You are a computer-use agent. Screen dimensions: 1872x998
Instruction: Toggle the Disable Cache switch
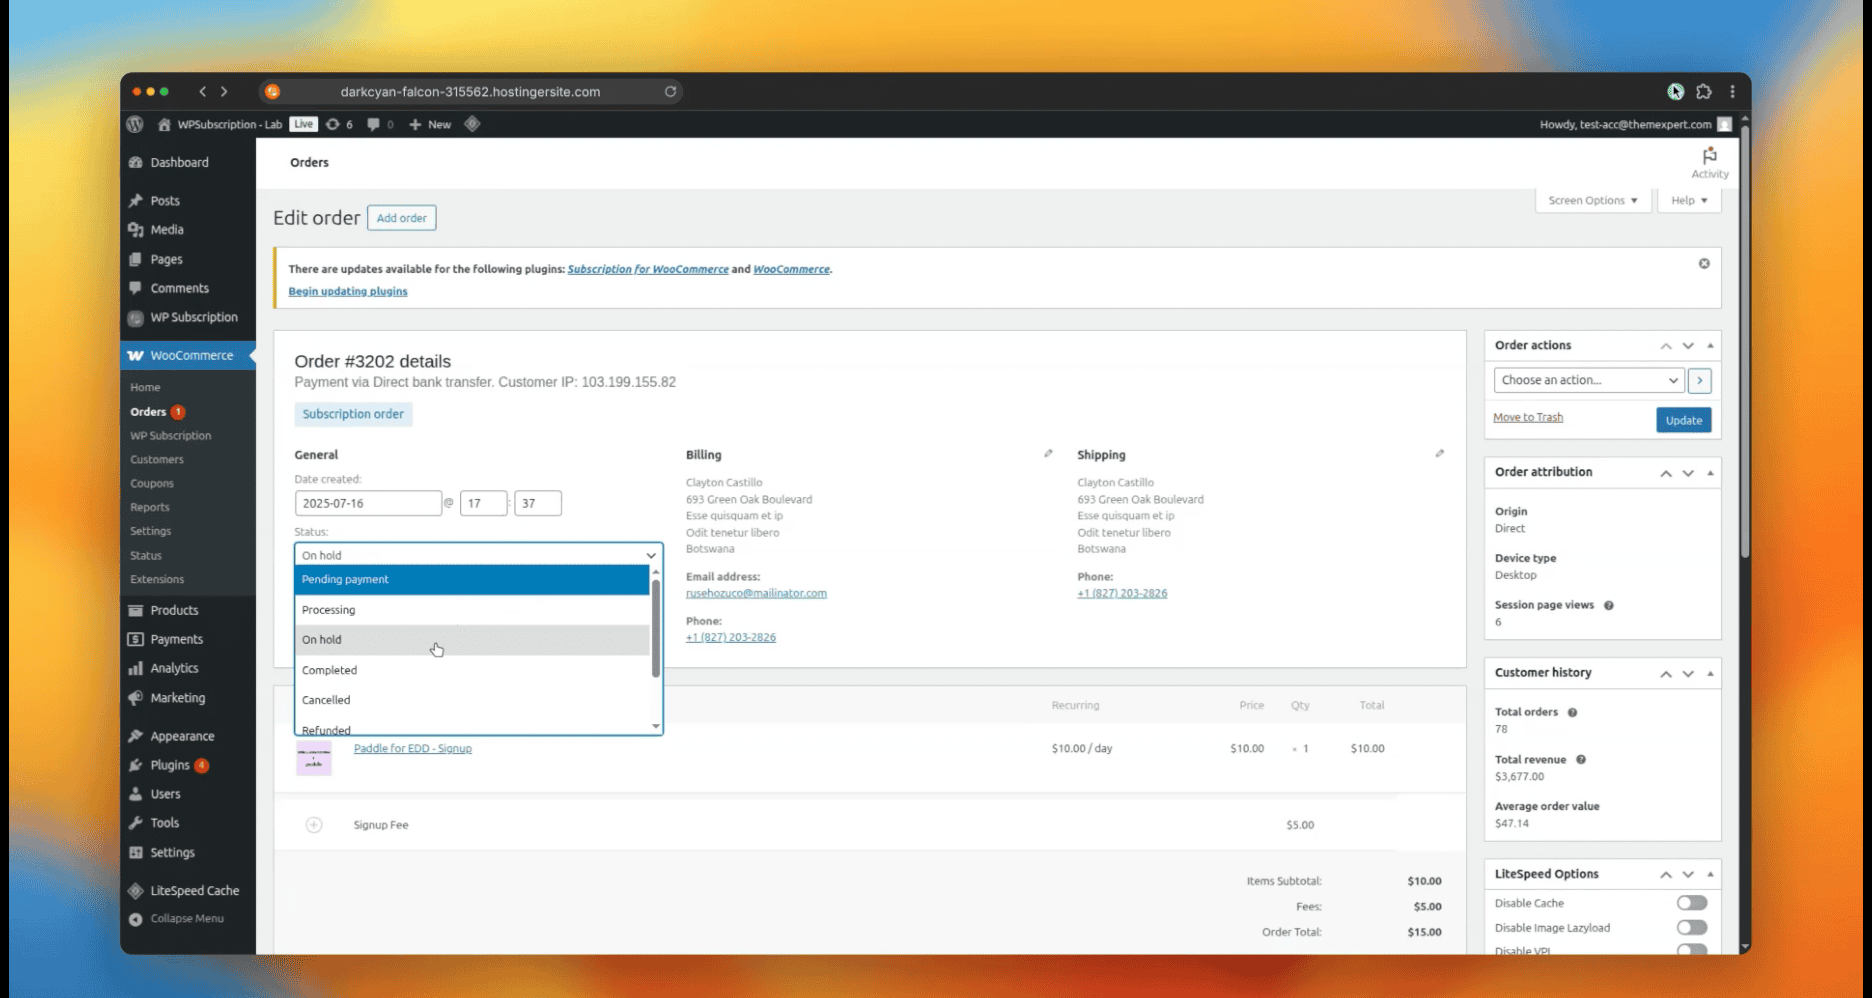[x=1692, y=903]
